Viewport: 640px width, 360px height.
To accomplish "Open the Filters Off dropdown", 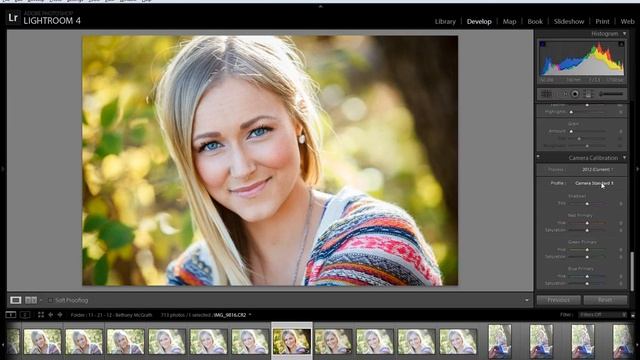I will [602, 315].
